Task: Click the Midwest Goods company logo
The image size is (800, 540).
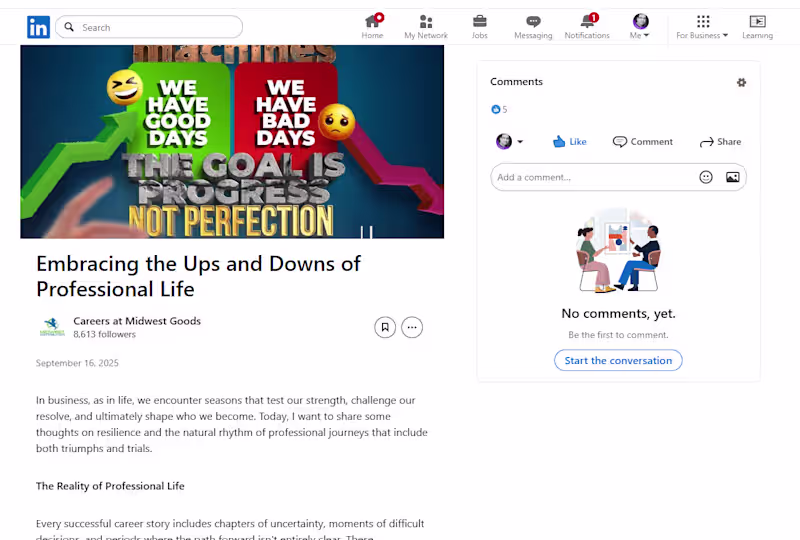Action: pyautogui.click(x=52, y=327)
